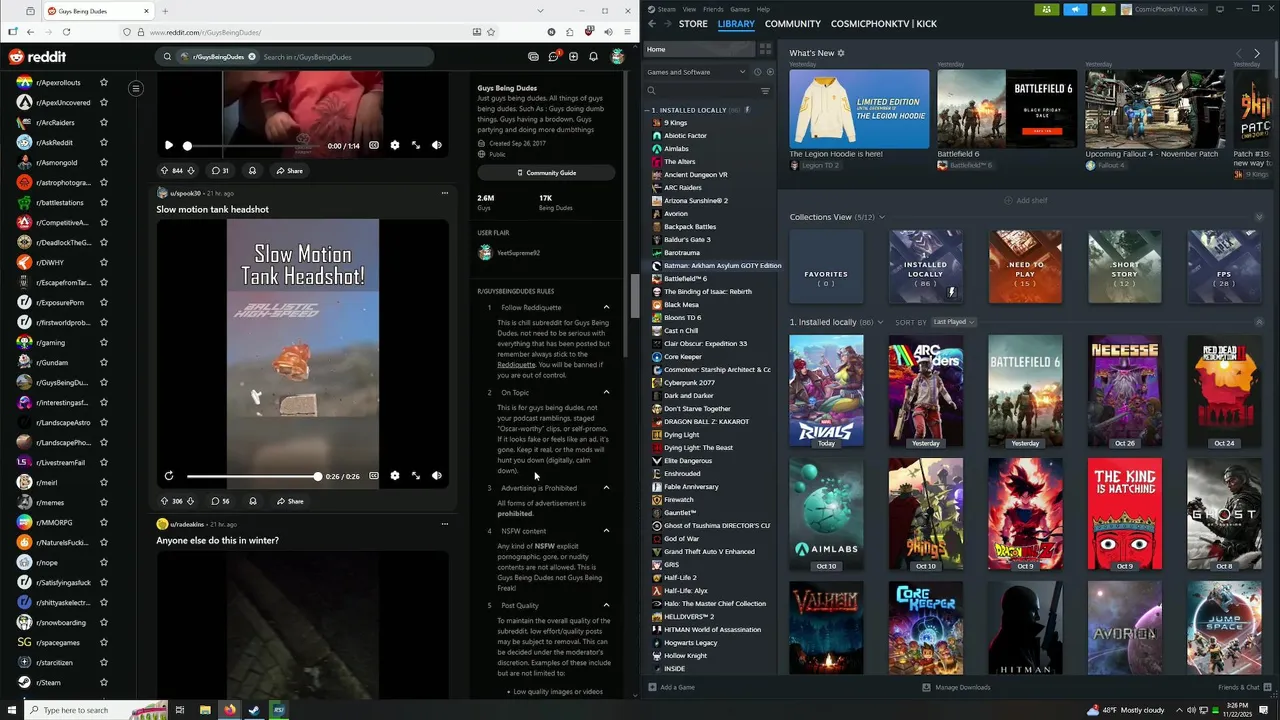Image resolution: width=1280 pixels, height=720 pixels.
Task: Collapse the Reddit left sidebar menu
Action: point(136,88)
